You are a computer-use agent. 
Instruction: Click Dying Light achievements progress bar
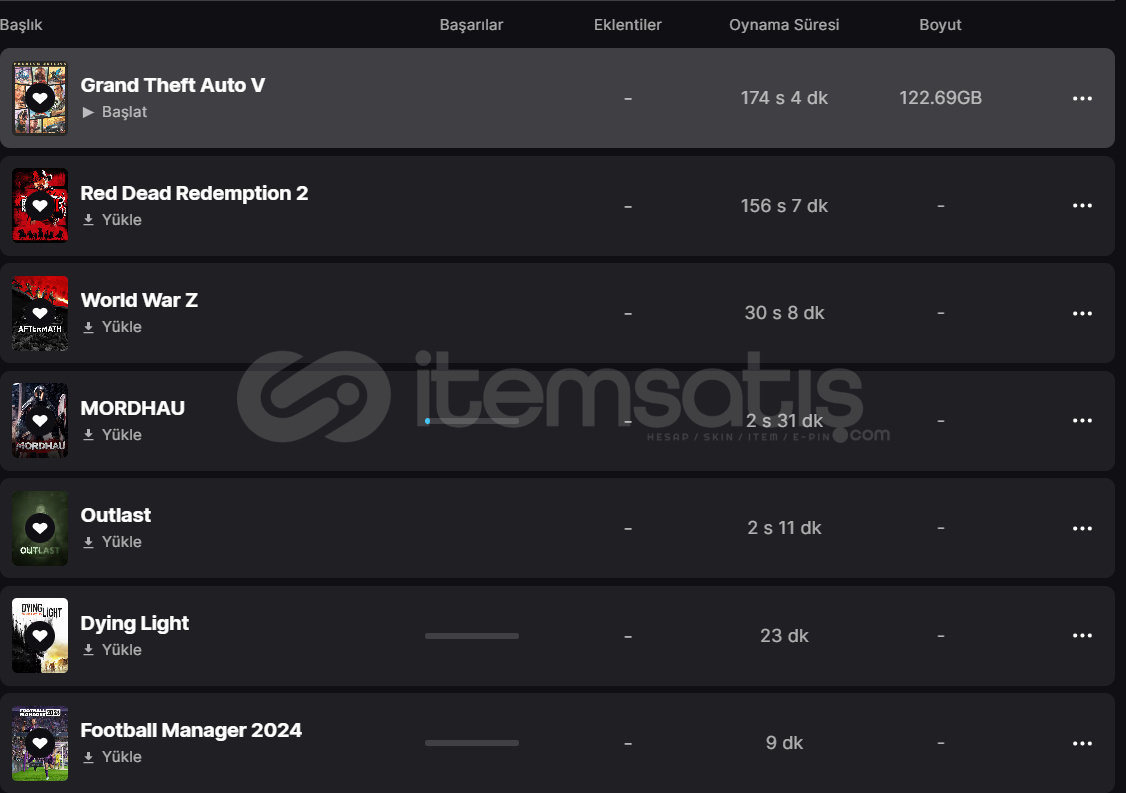pyautogui.click(x=472, y=636)
